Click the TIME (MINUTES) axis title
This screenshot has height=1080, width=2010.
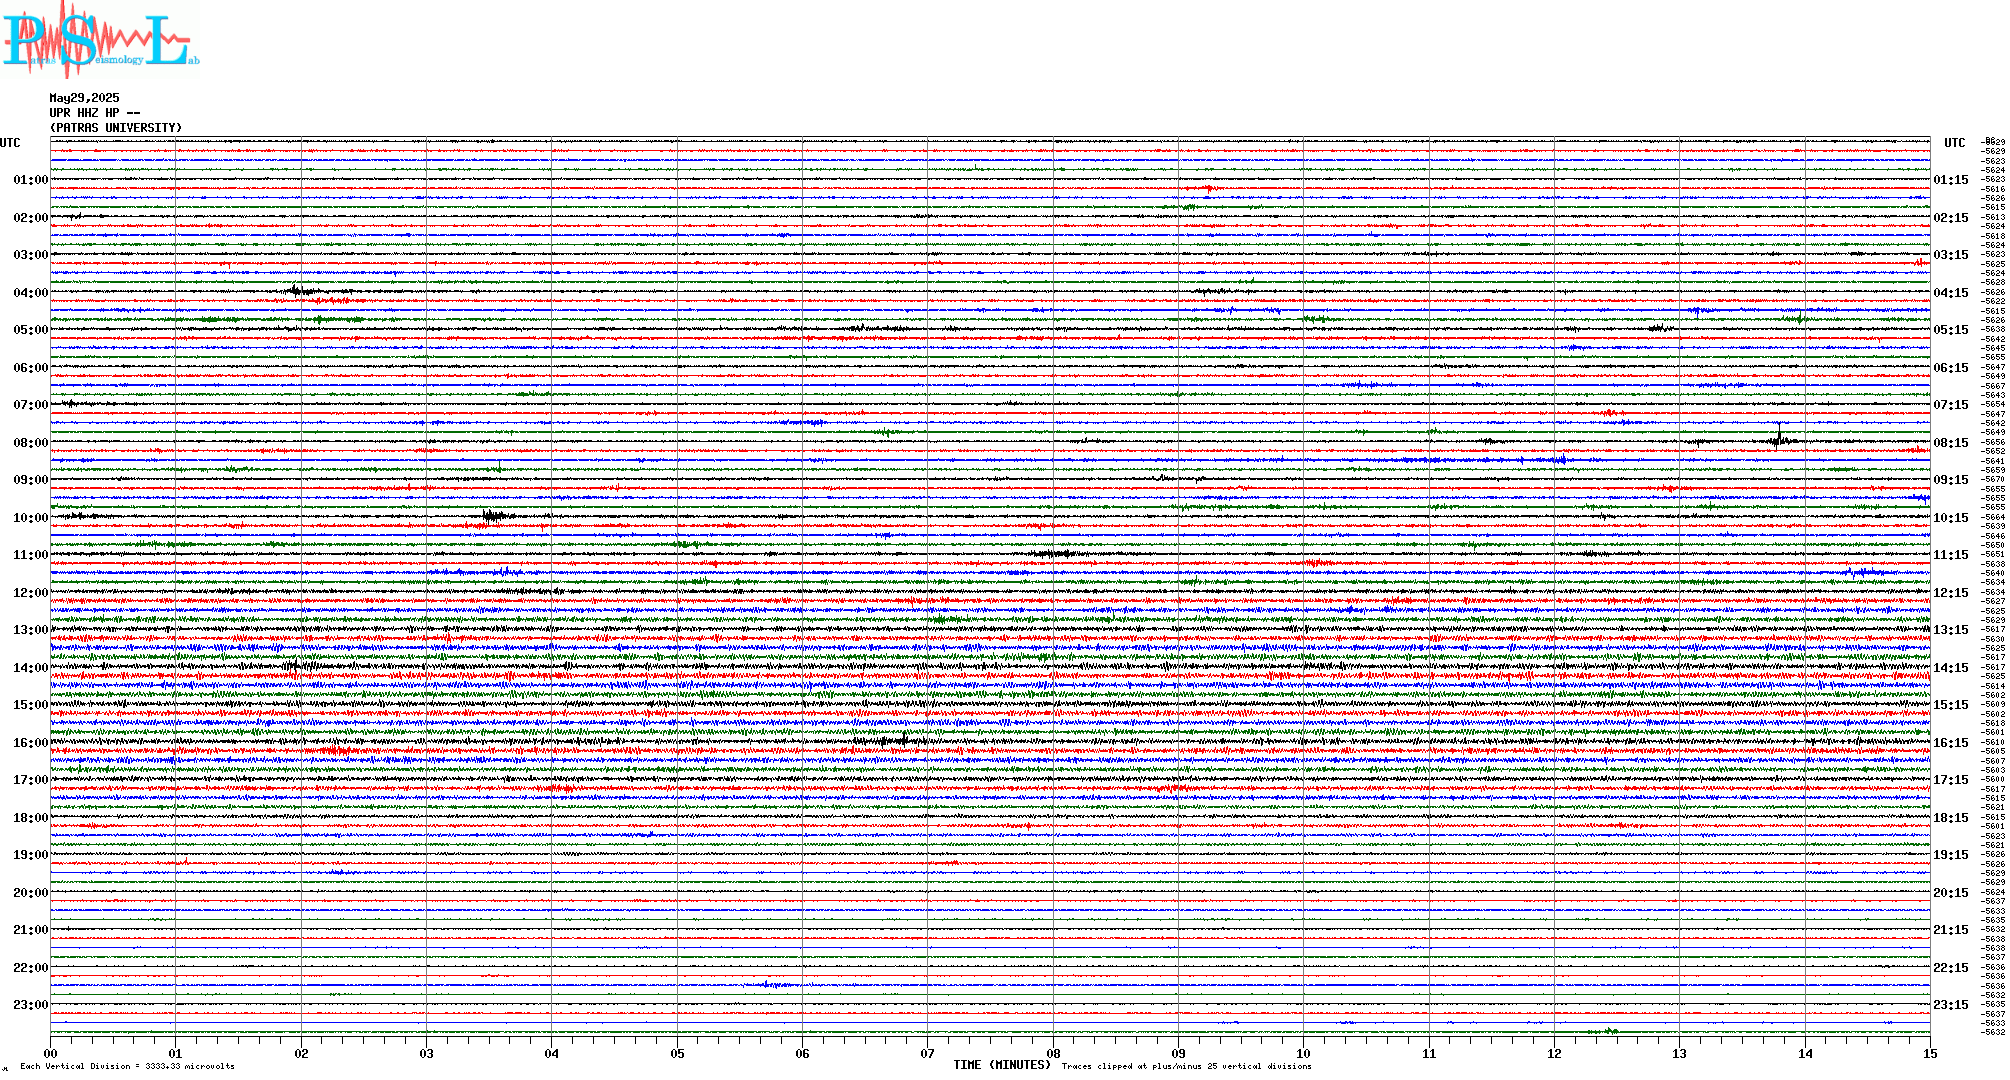1002,1065
